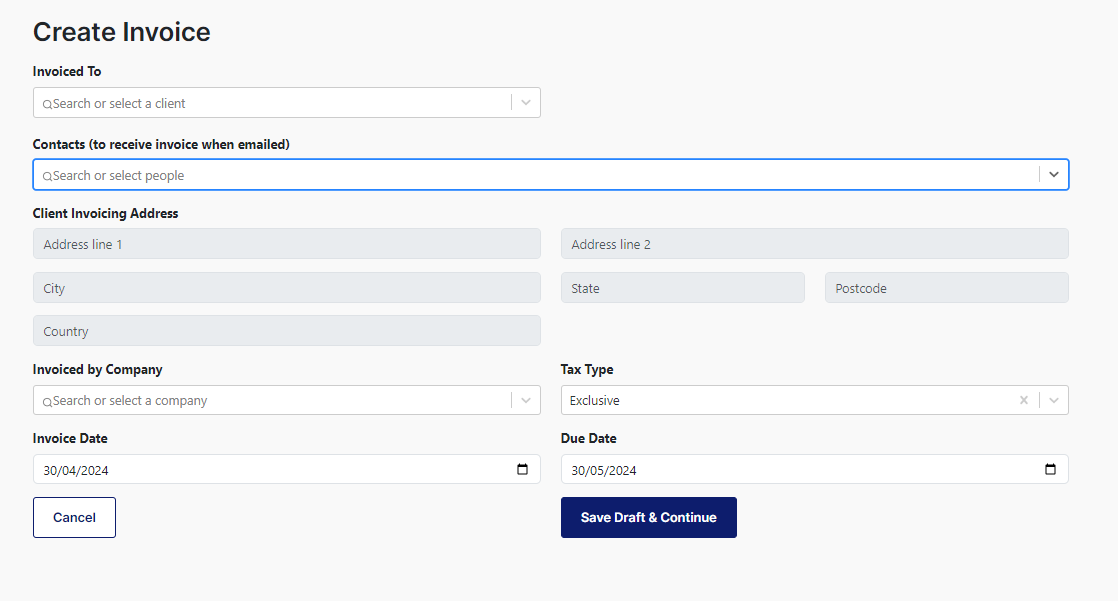
Task: Cancel the invoice creation
Action: click(x=74, y=517)
